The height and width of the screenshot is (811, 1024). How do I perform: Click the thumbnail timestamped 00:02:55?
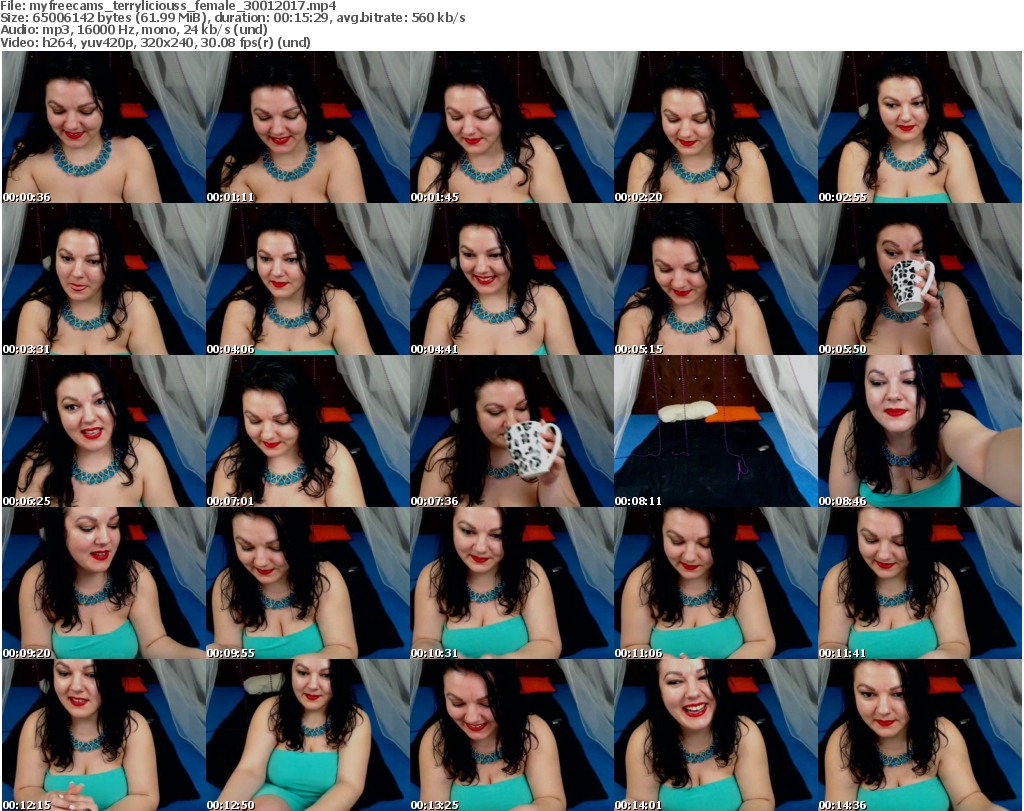point(920,127)
